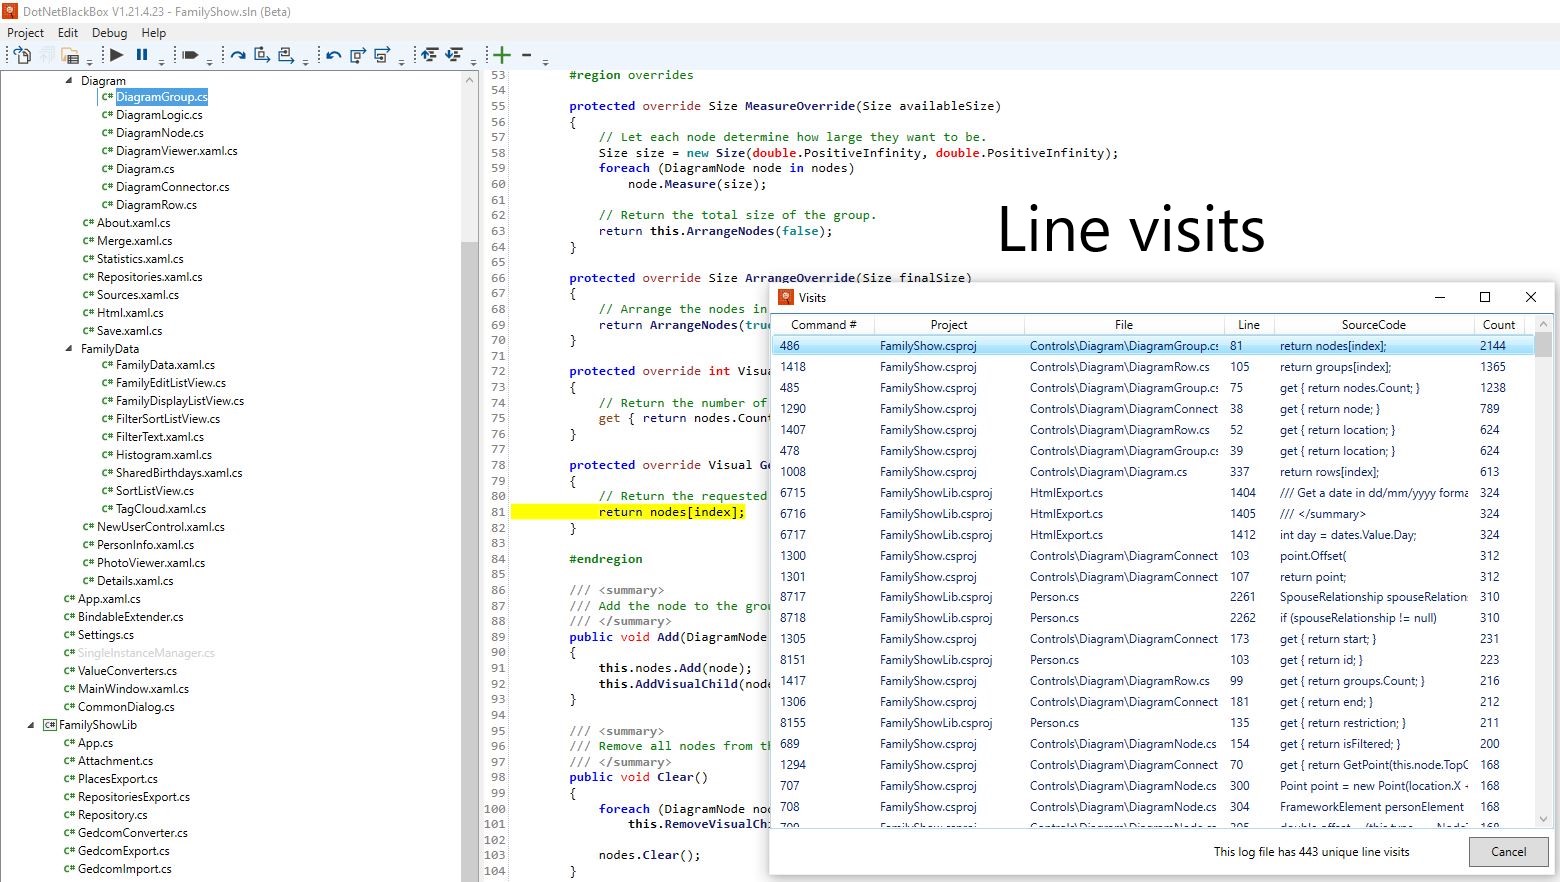The height and width of the screenshot is (882, 1560).
Task: Sort Visits by the Count column header
Action: [x=1498, y=325]
